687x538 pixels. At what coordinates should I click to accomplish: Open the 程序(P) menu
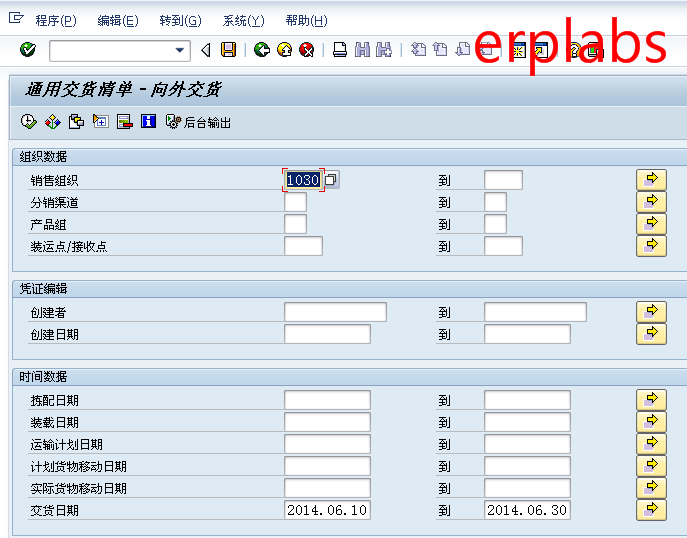click(x=56, y=21)
